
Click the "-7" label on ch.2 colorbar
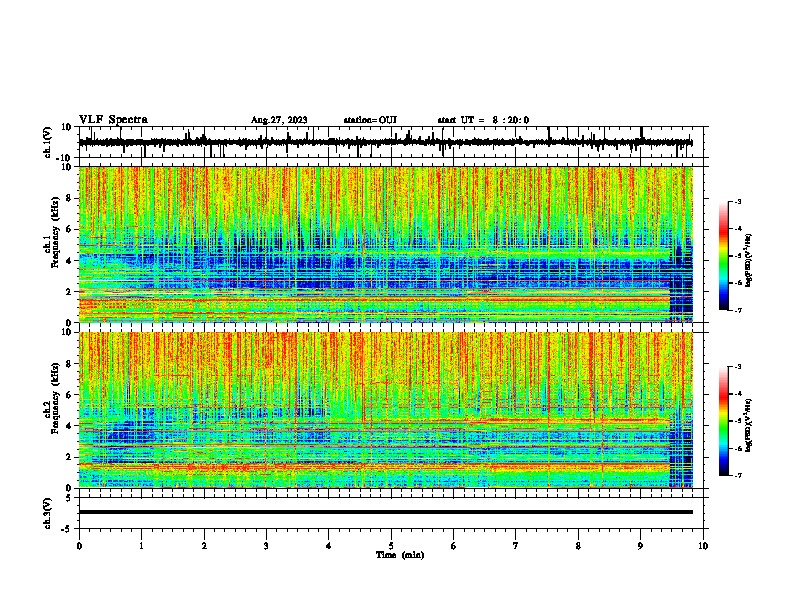click(738, 475)
